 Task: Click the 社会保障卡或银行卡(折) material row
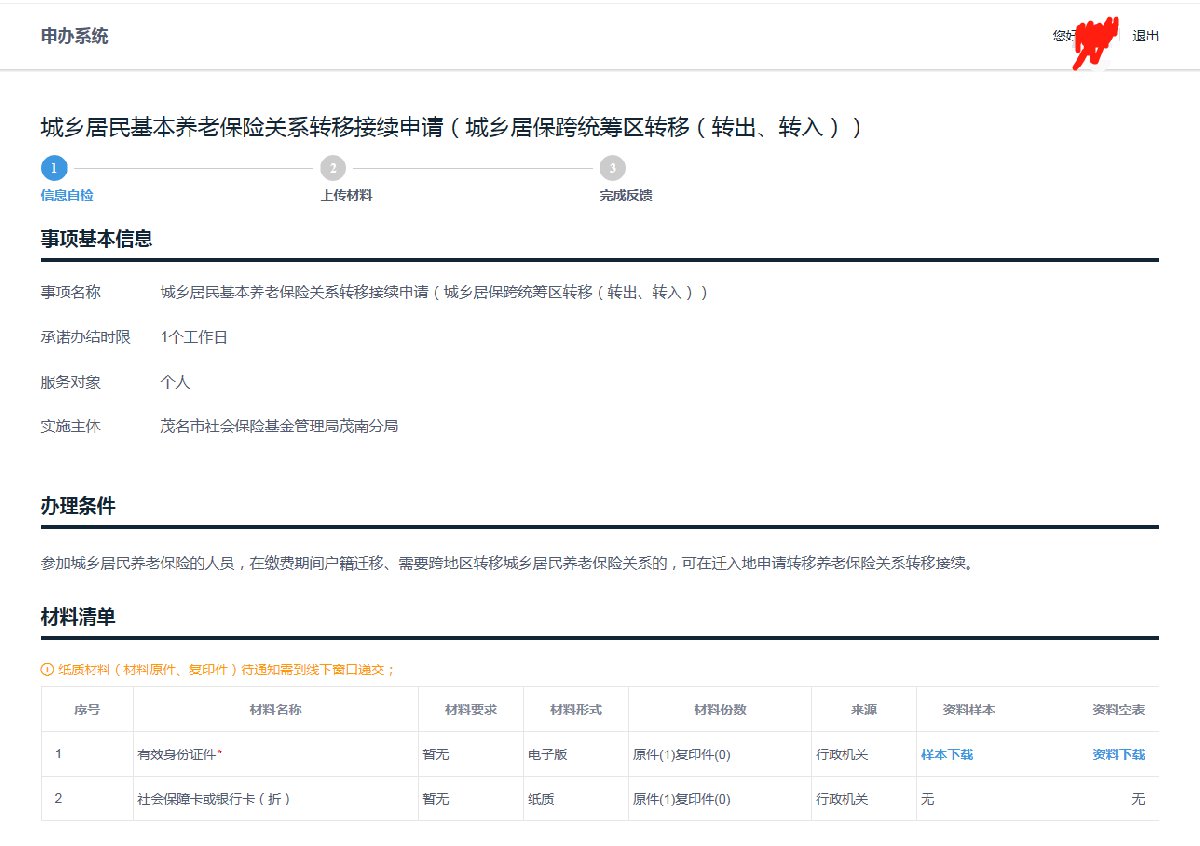coord(214,800)
